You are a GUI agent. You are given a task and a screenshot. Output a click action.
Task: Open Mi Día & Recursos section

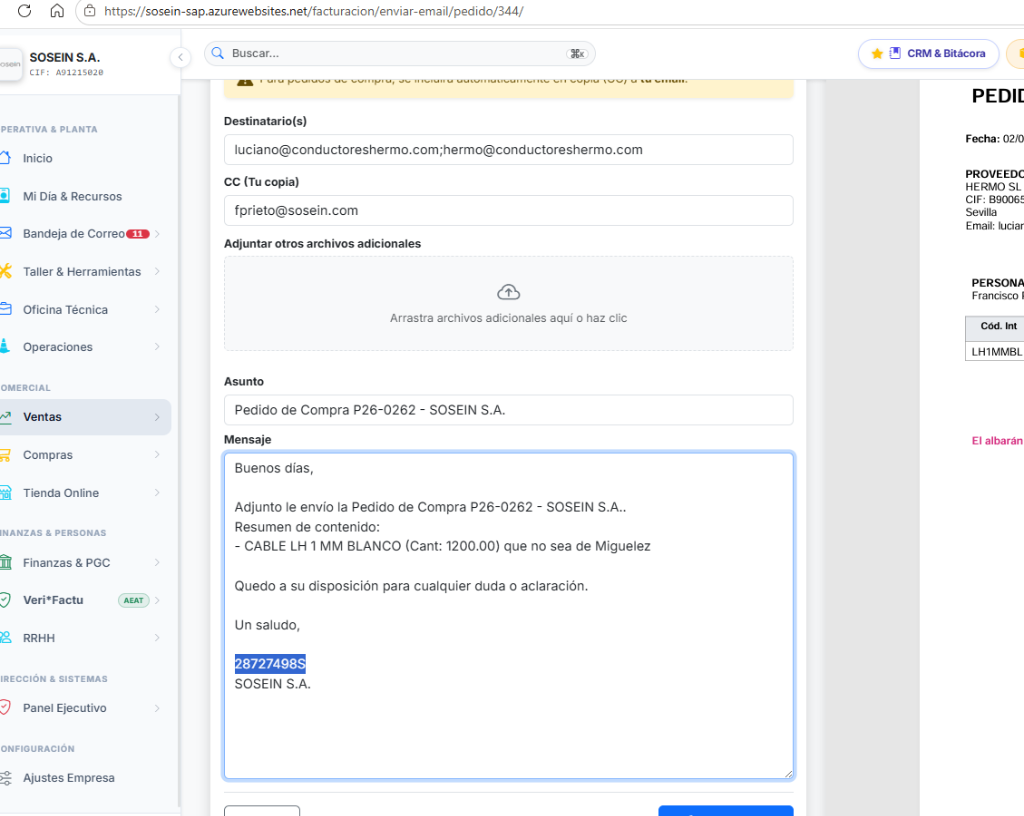pos(86,196)
